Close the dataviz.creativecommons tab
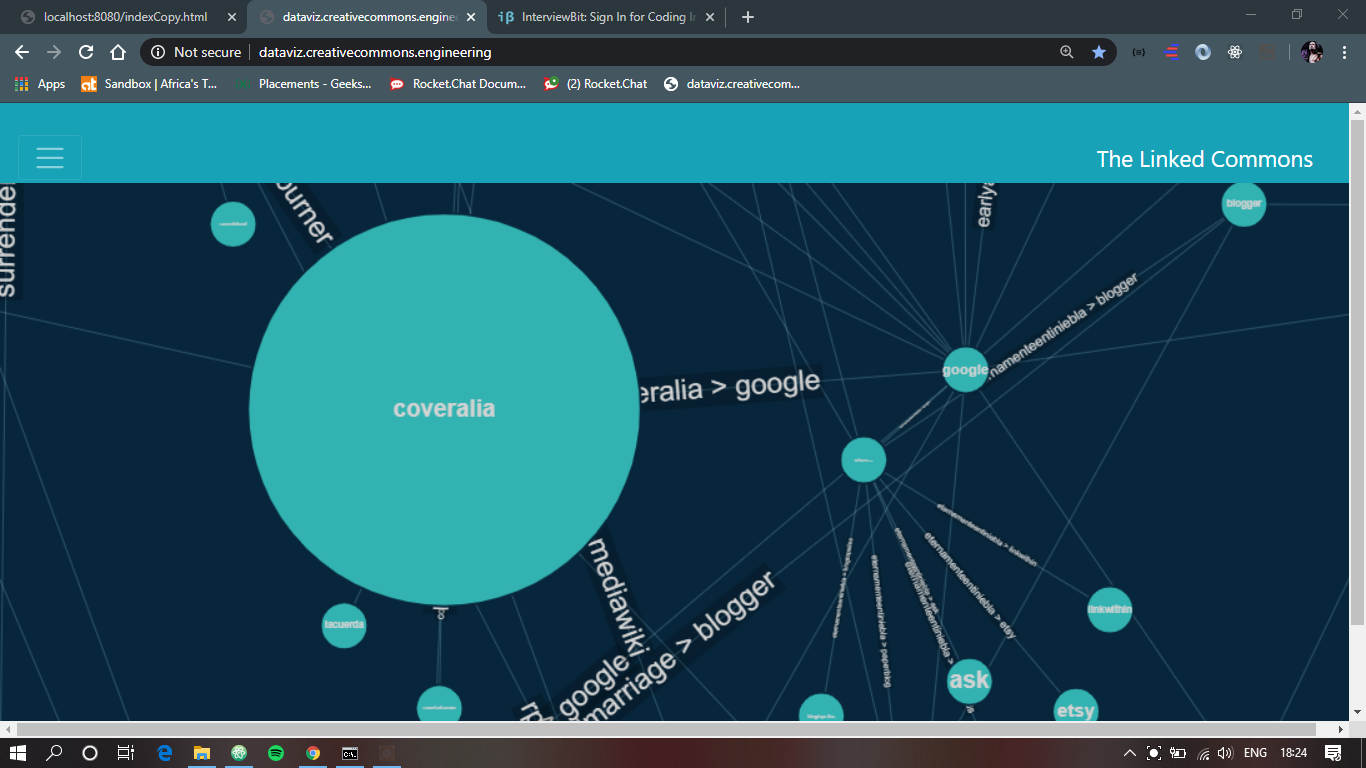The width and height of the screenshot is (1366, 768). (x=471, y=17)
